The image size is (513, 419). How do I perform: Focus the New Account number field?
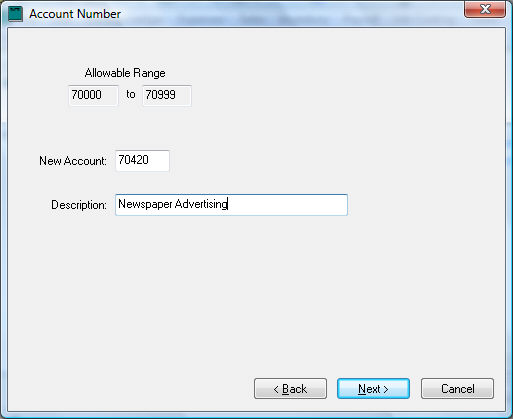[x=142, y=161]
